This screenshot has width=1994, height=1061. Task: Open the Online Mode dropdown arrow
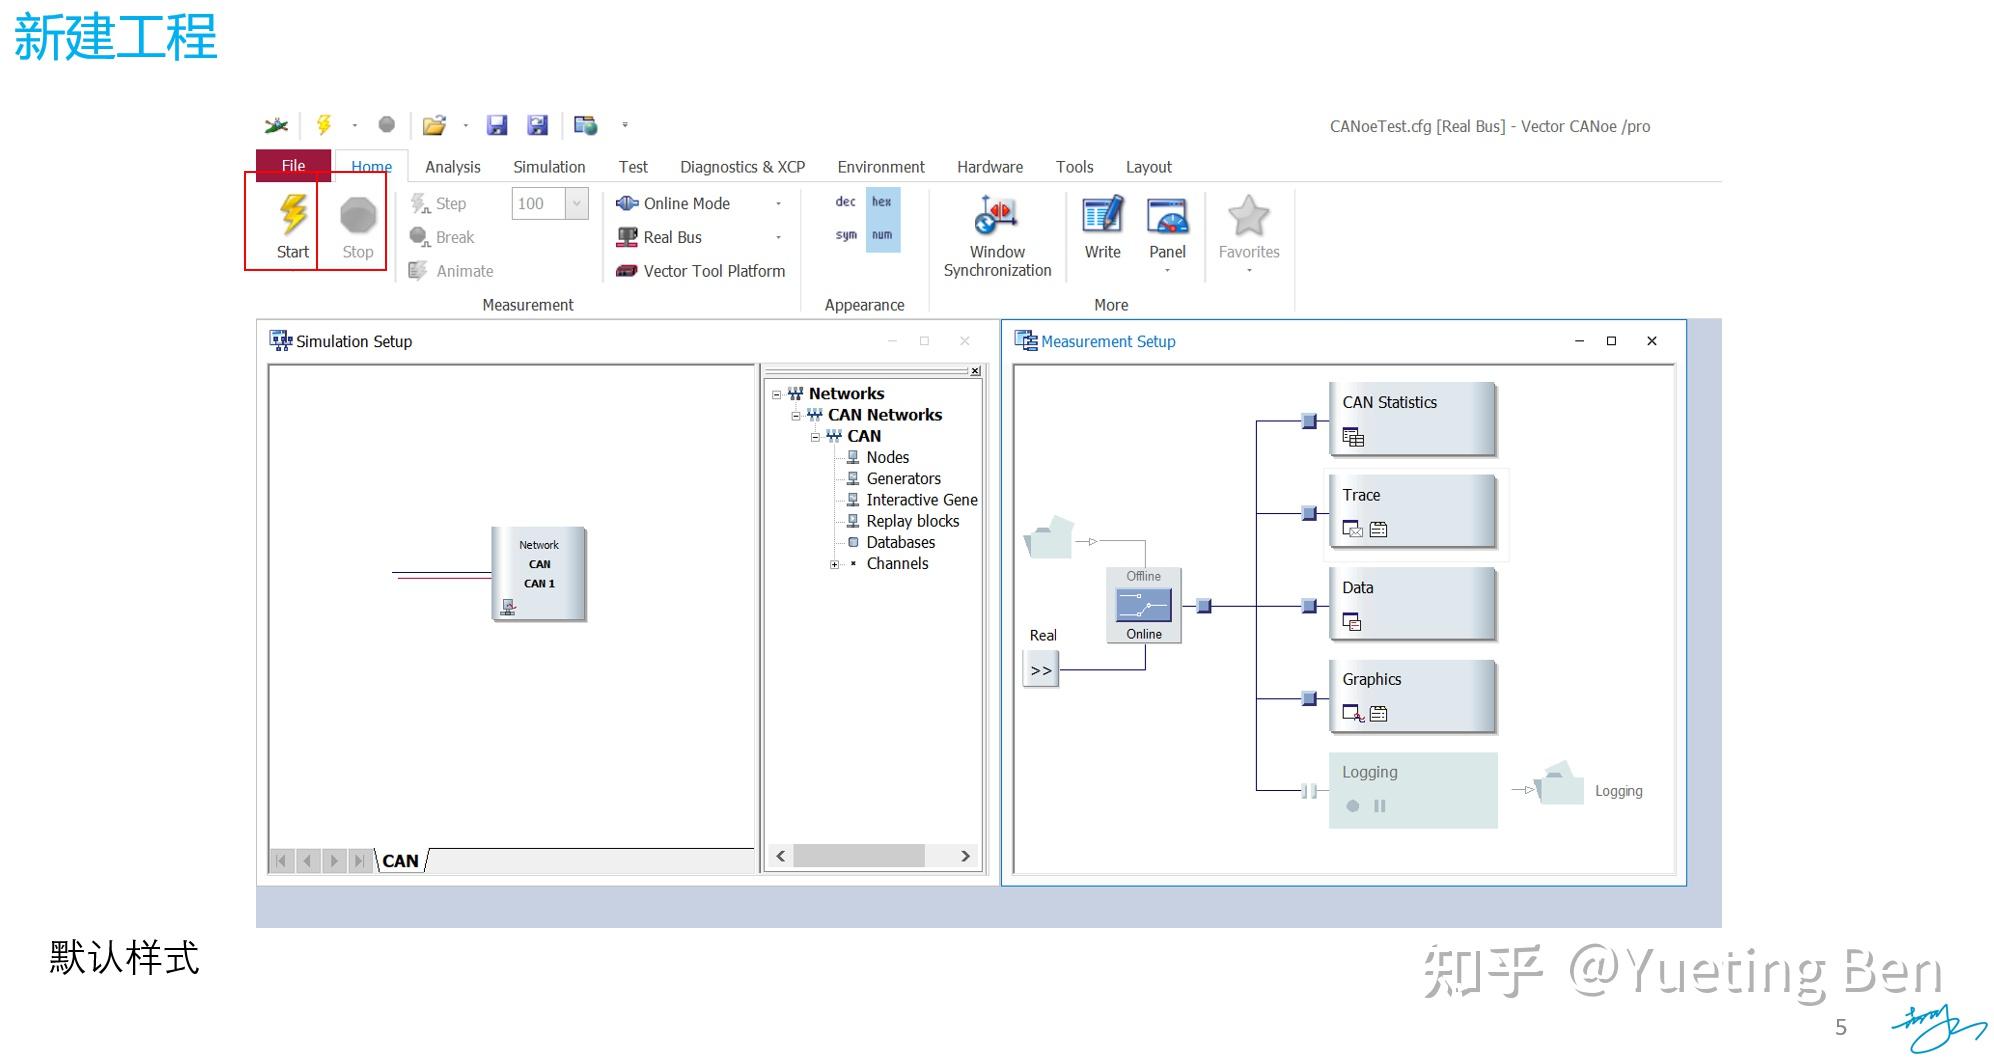(x=779, y=204)
